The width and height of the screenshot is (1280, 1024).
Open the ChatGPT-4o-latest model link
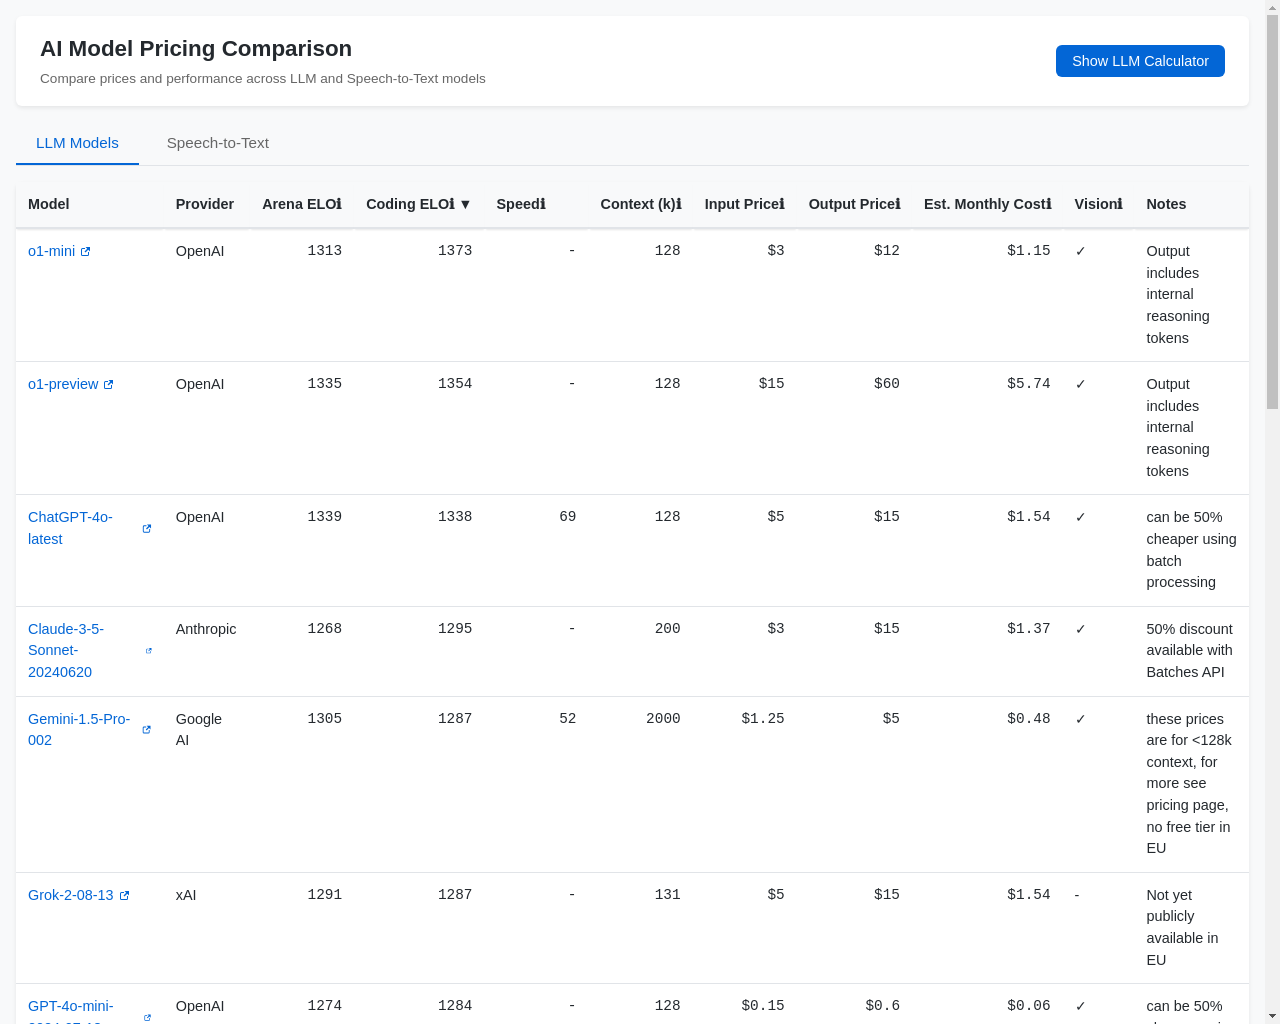(x=70, y=528)
